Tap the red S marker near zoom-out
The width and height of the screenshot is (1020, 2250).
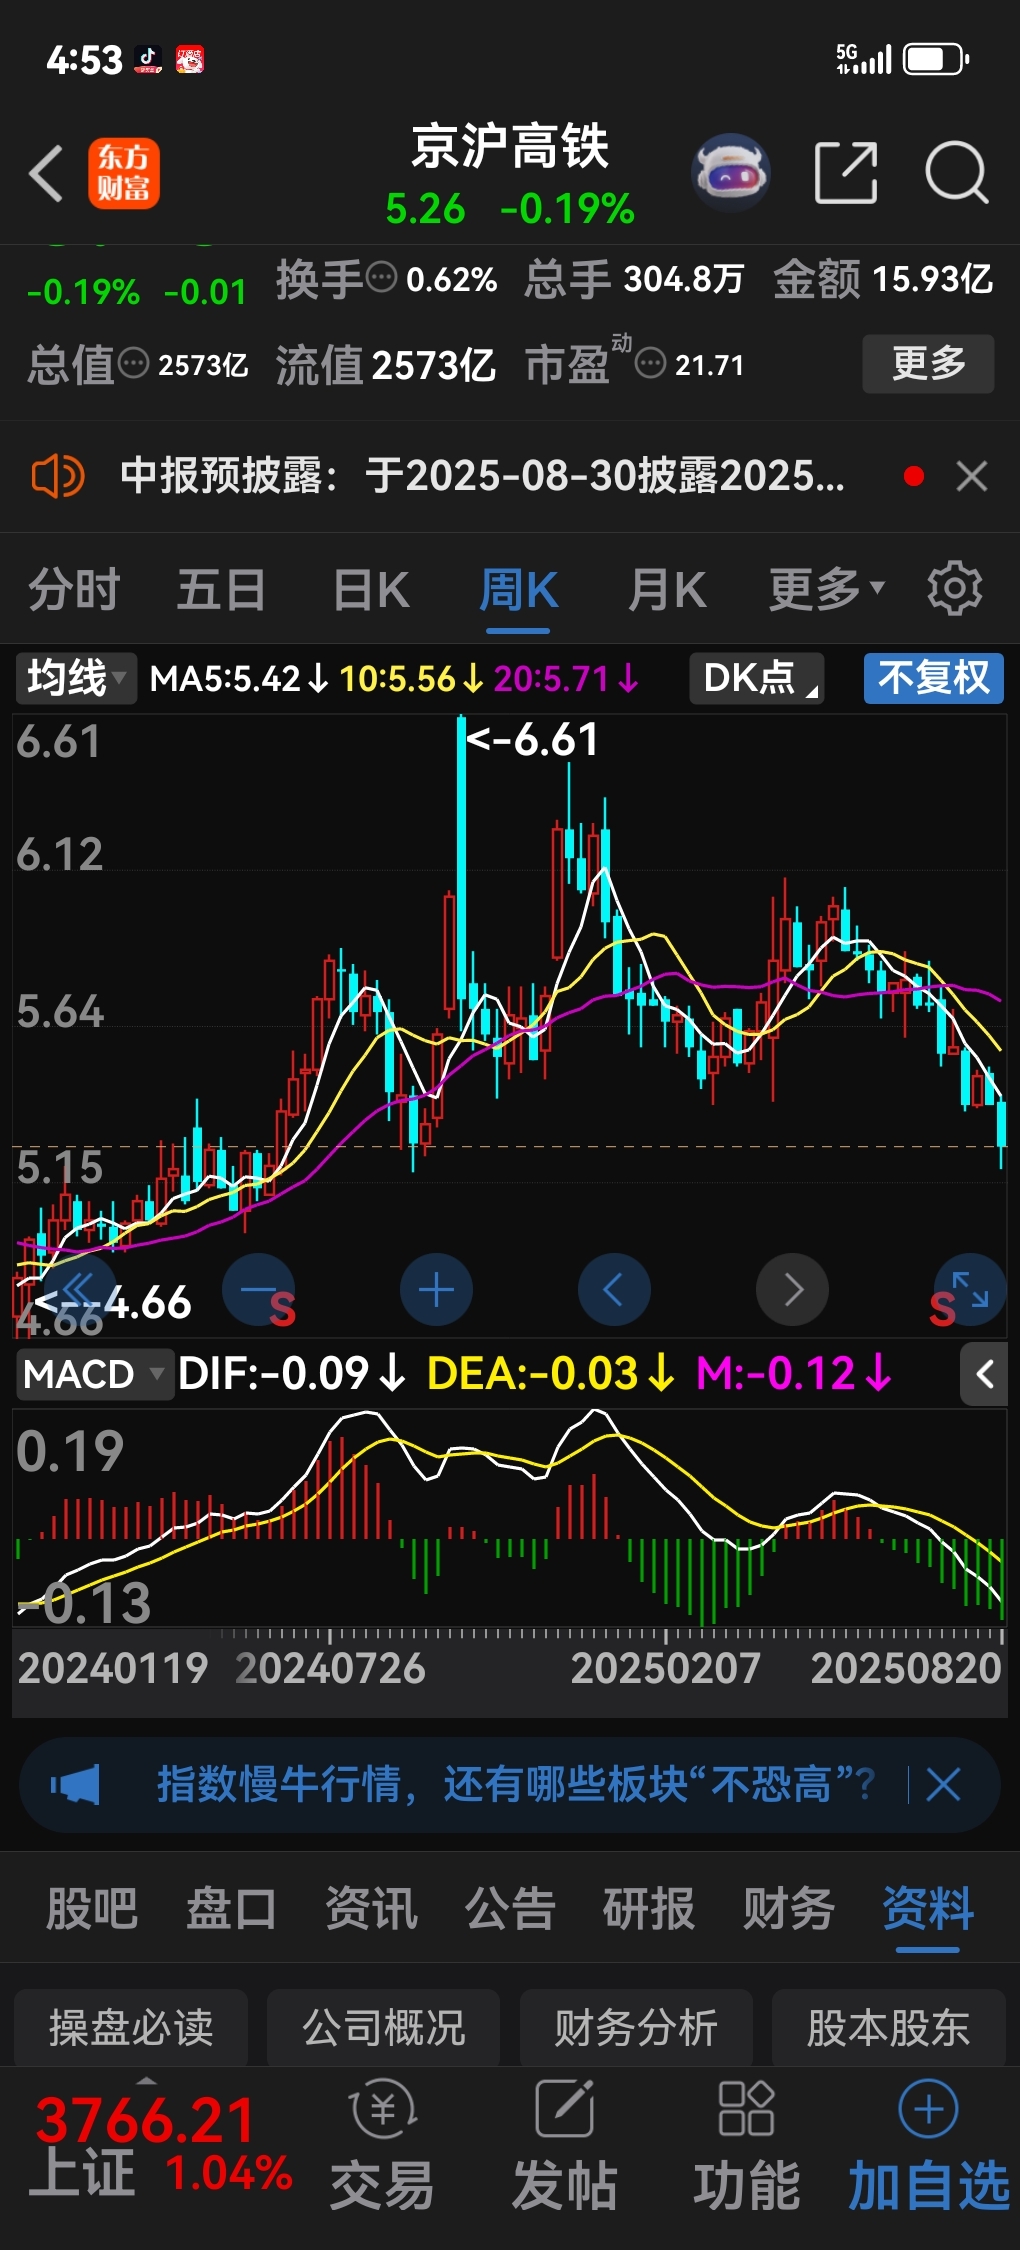coord(282,1308)
